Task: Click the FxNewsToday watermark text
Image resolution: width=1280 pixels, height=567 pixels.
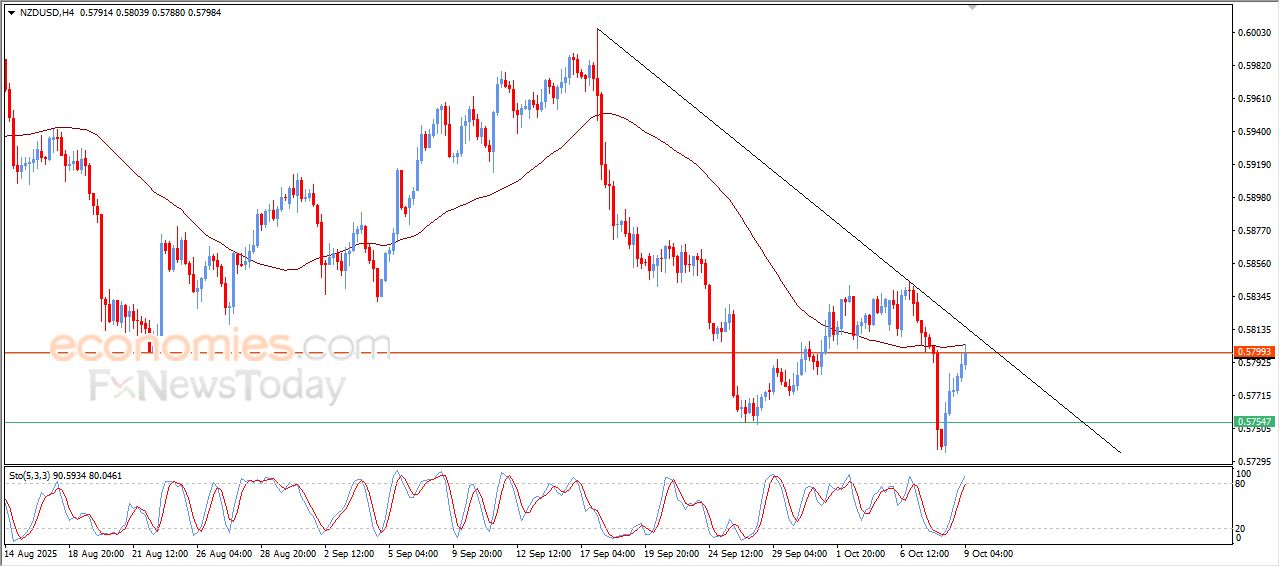Action: click(218, 385)
